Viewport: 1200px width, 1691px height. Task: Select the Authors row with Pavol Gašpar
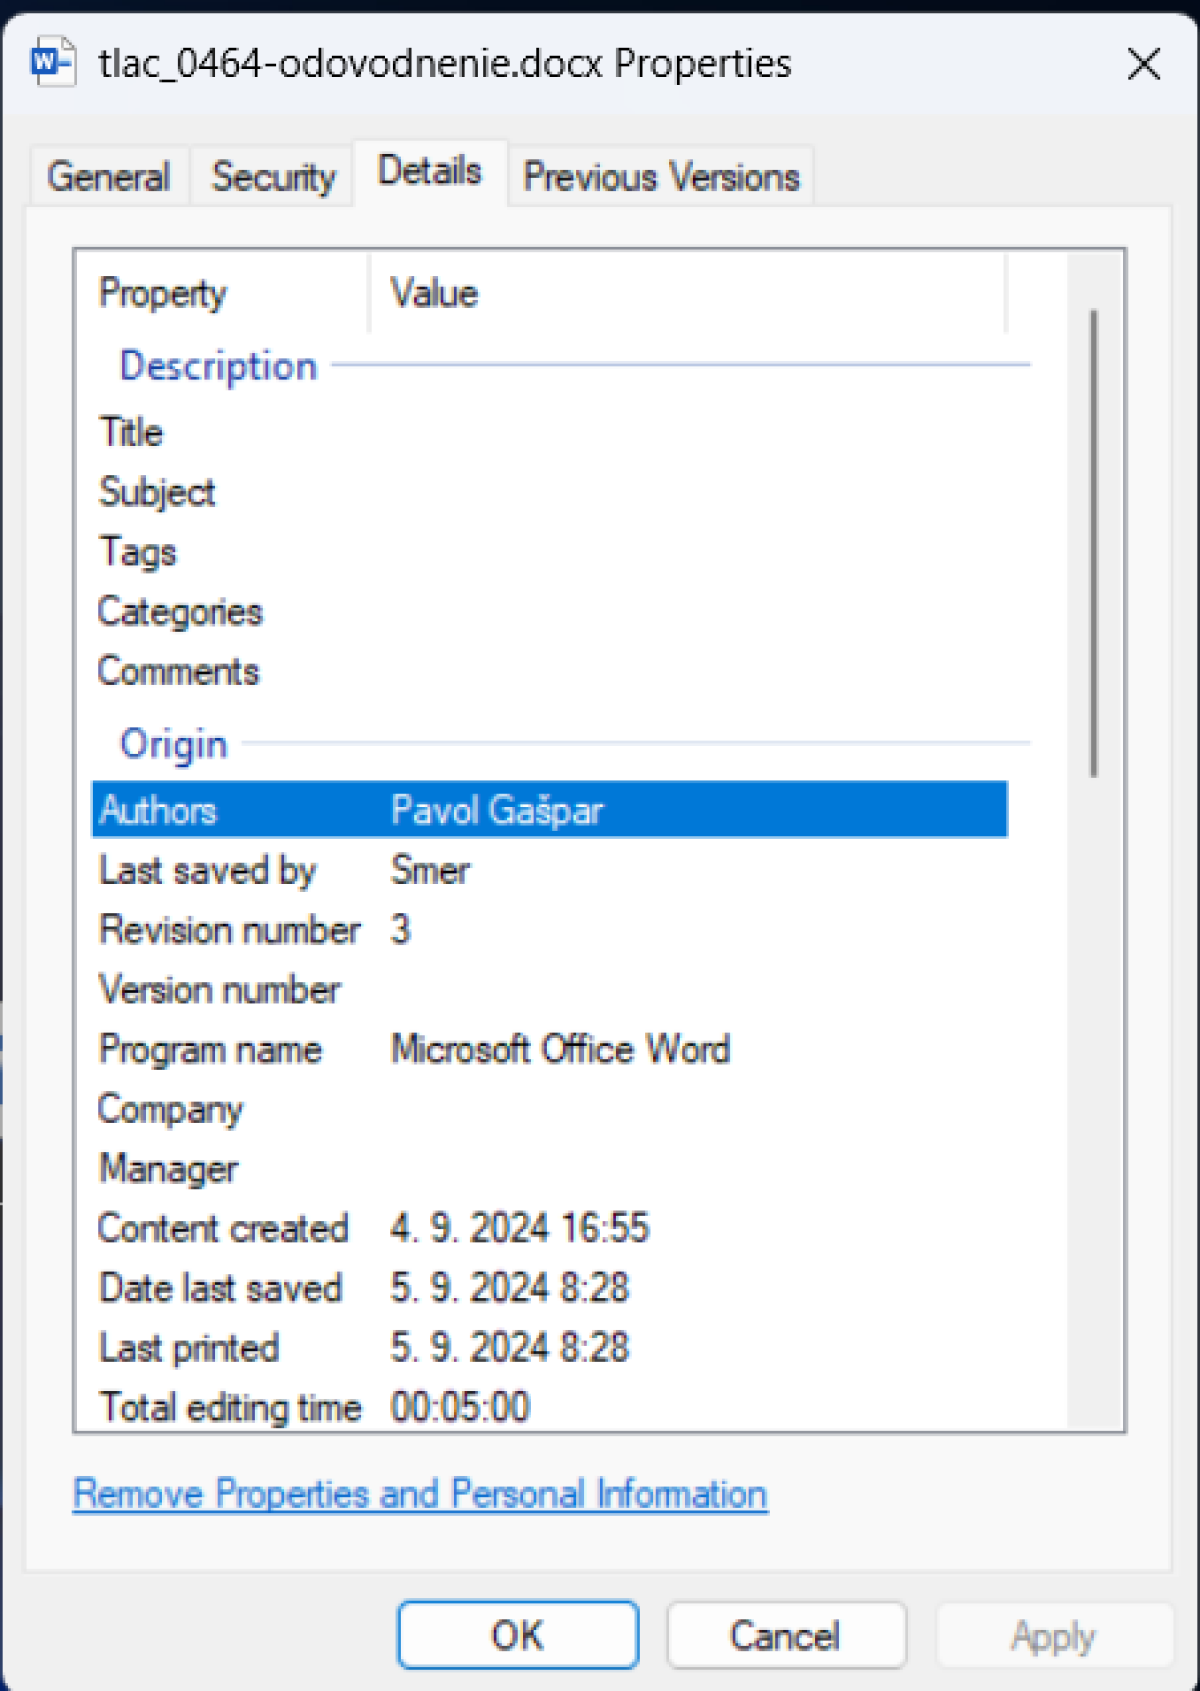[548, 810]
